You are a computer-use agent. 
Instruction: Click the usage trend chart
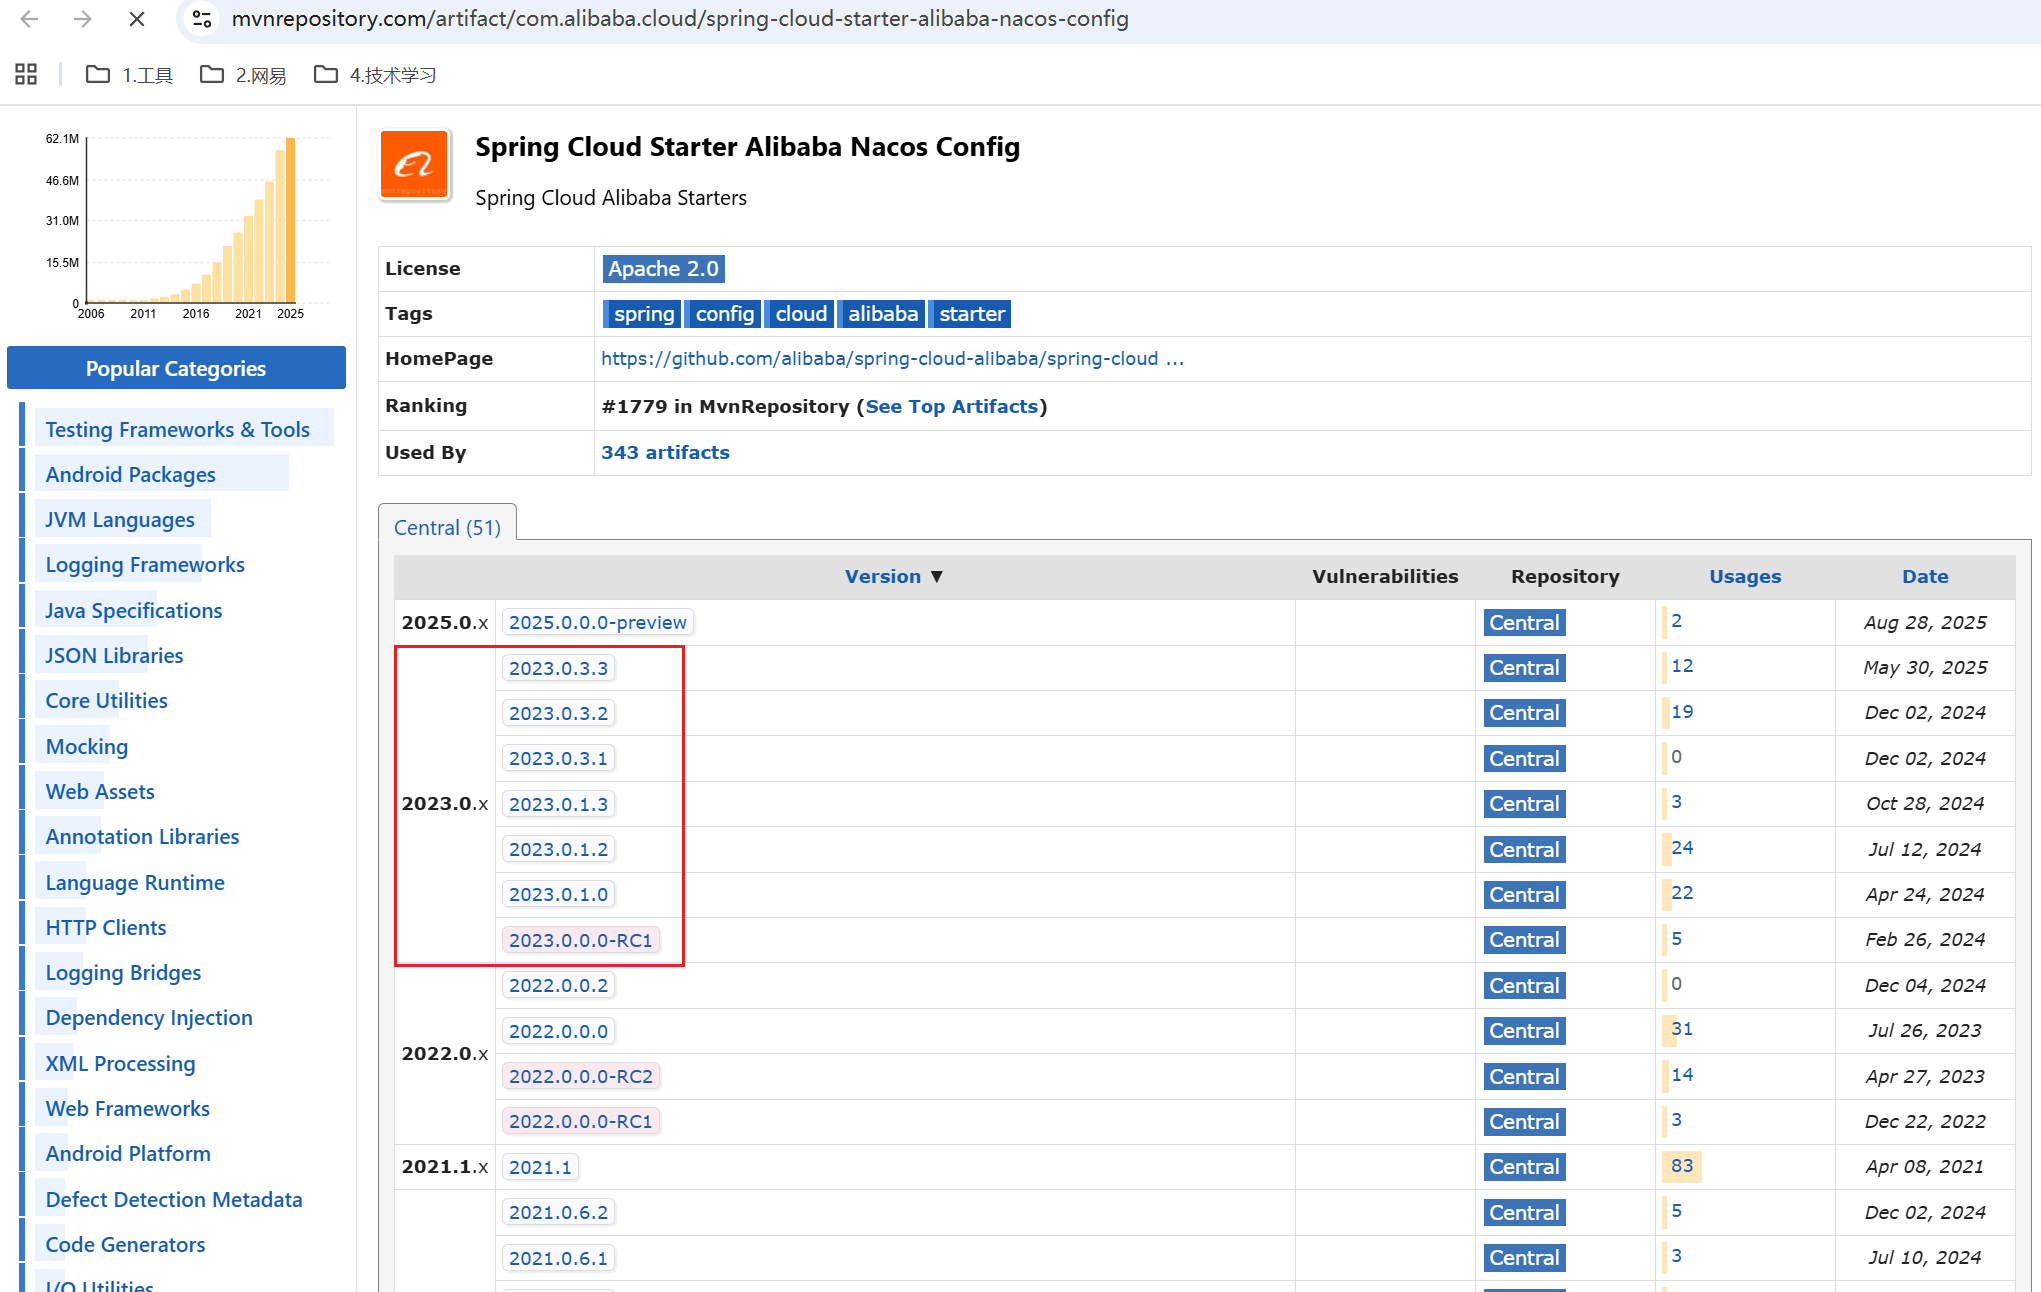point(190,222)
